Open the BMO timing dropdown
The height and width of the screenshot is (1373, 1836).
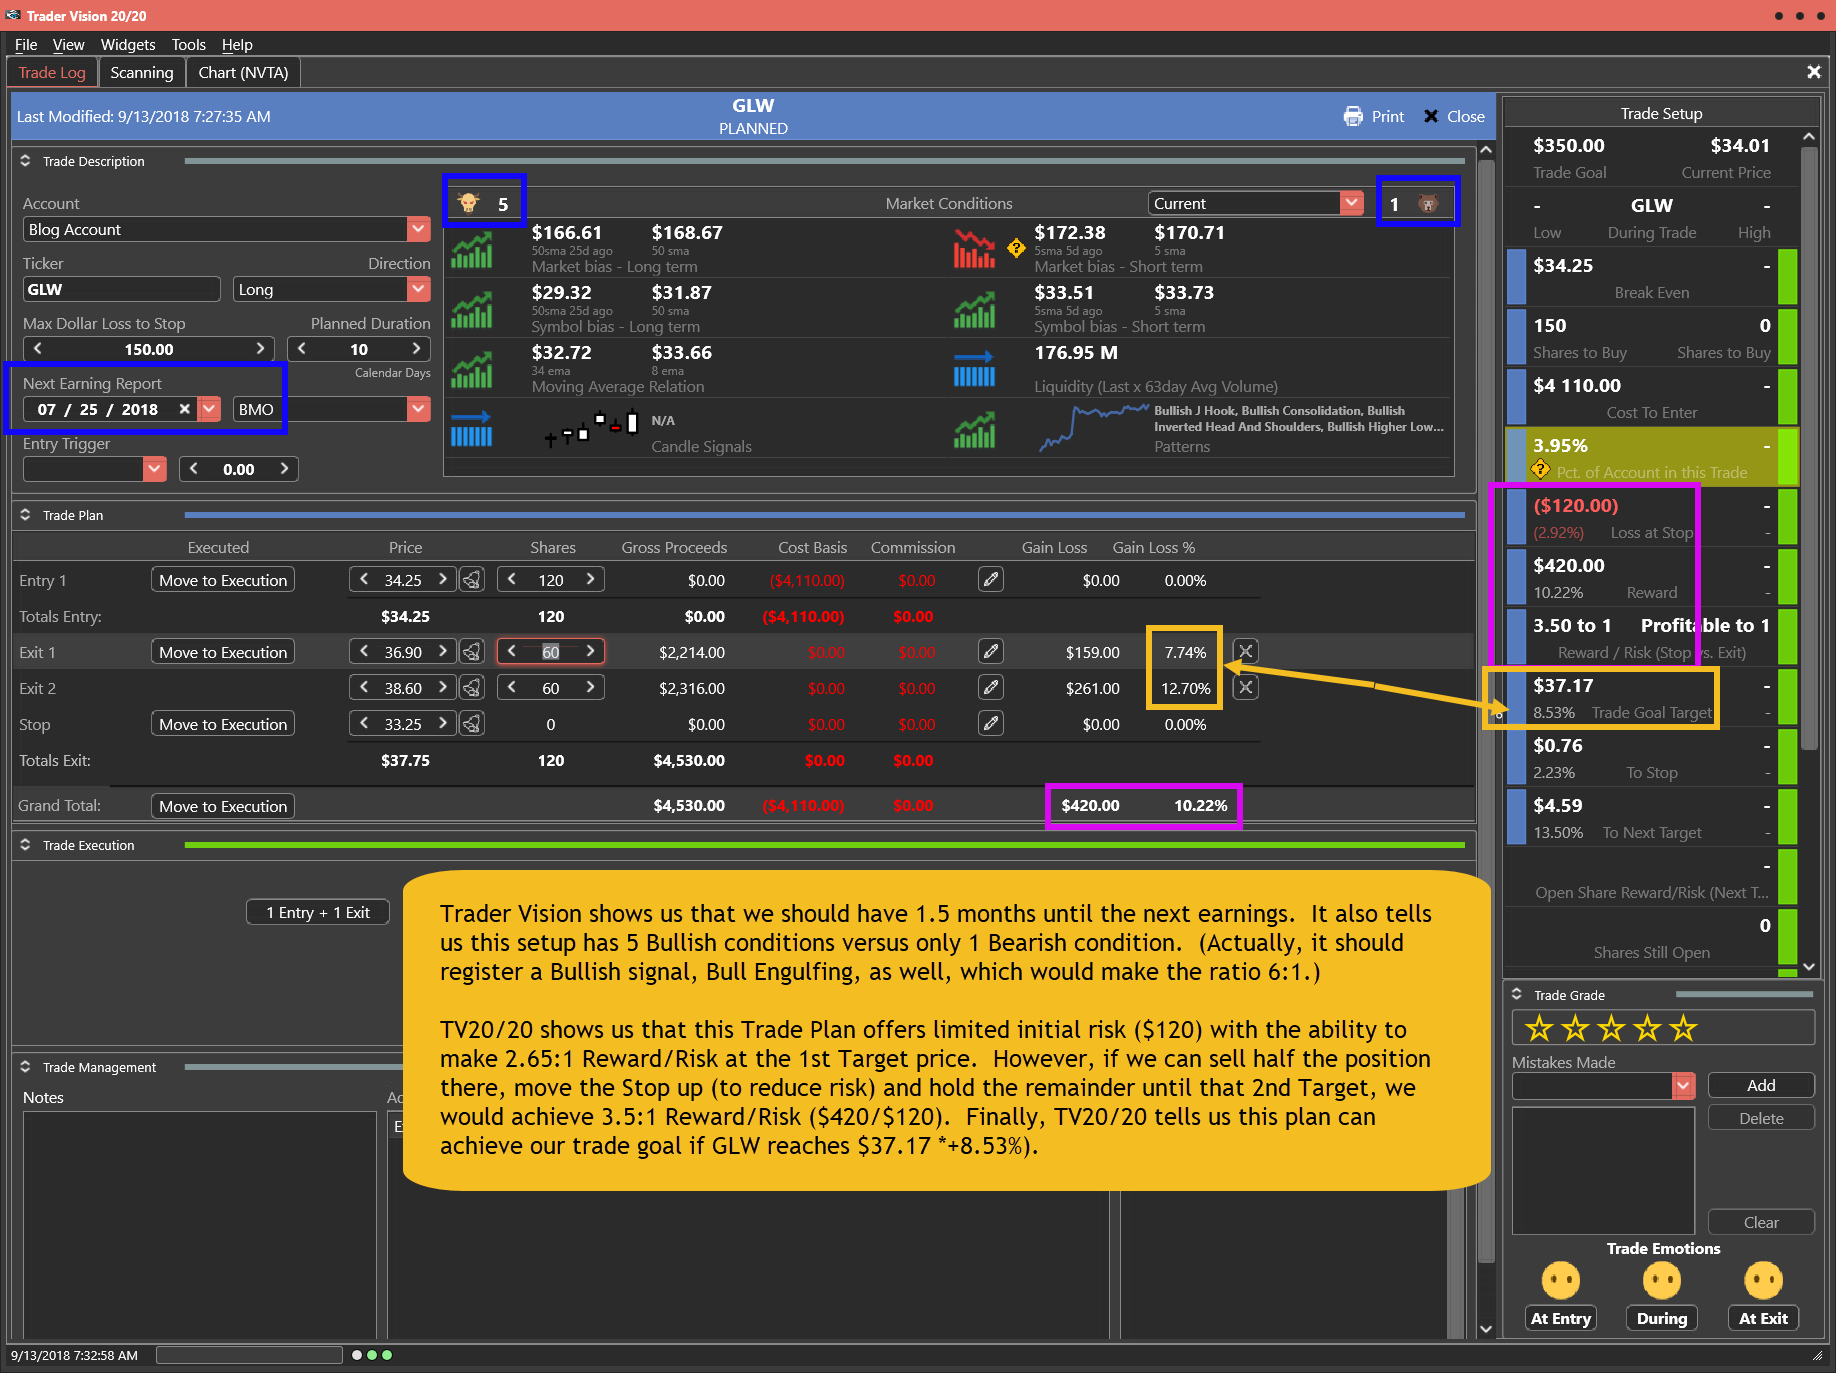click(x=418, y=409)
